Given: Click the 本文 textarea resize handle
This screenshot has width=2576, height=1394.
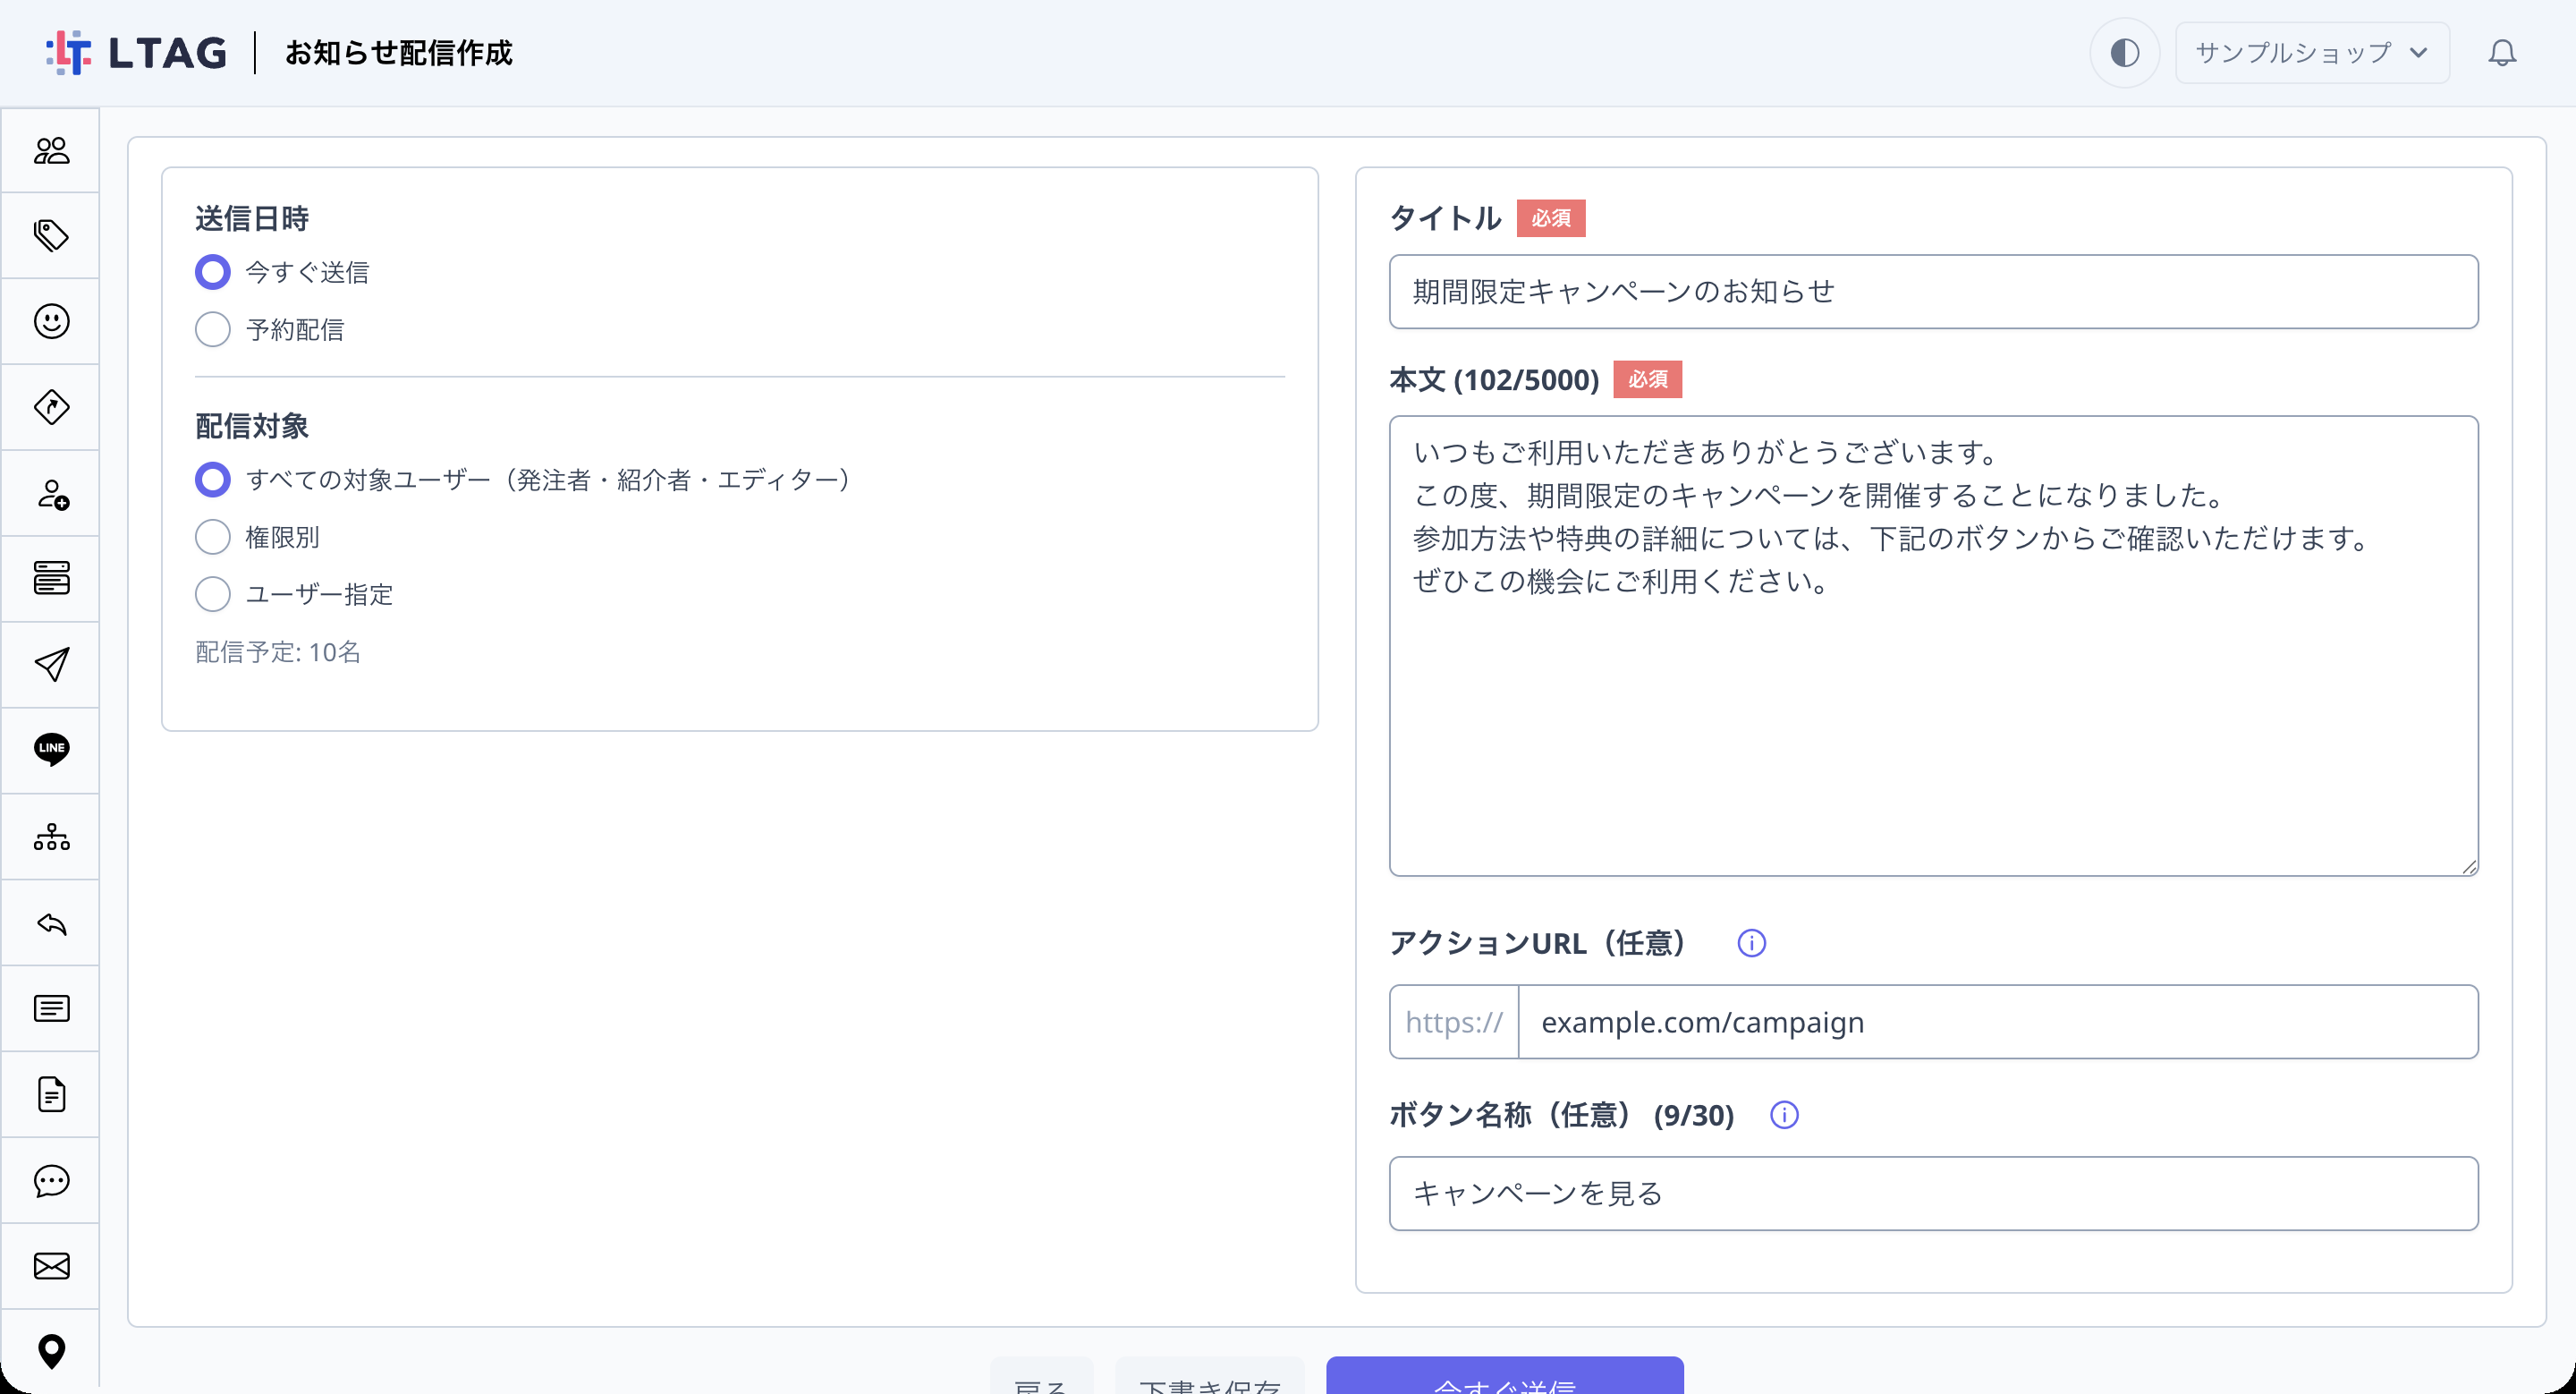Looking at the screenshot, I should 2469,867.
